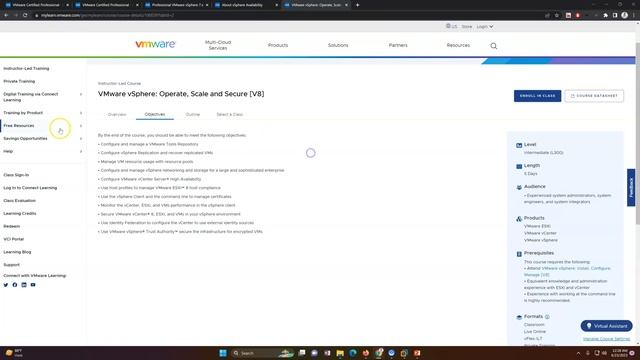Viewport: 640px width, 360px height.
Task: Click the page vertical scrollbar
Action: 638,133
